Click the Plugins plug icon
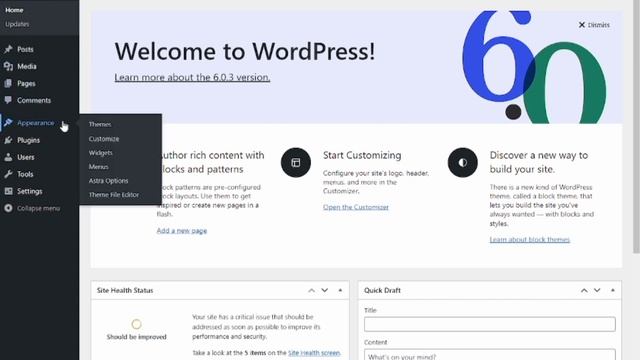640x360 pixels. [8, 140]
